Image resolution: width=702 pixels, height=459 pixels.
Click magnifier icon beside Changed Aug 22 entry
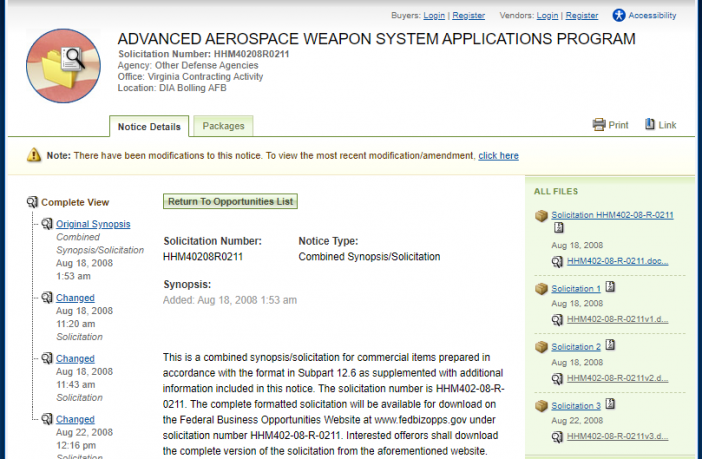pos(47,419)
